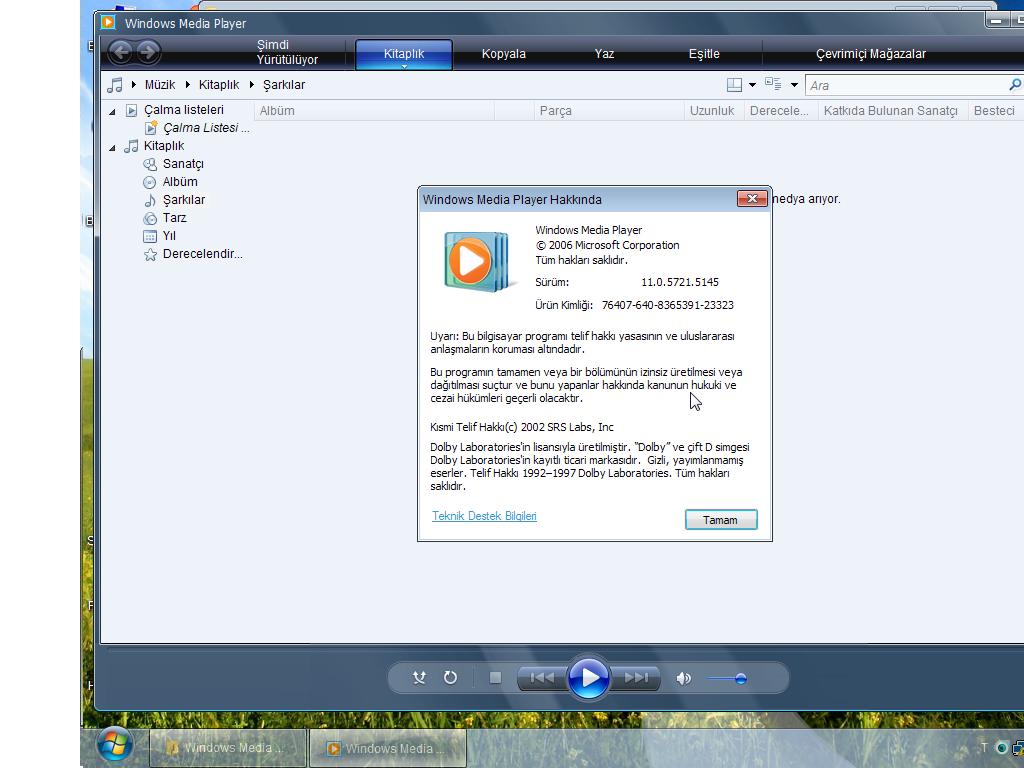Screen dimensions: 1024x768
Task: Click the Kitaplık breadcrumb item
Action: [219, 85]
